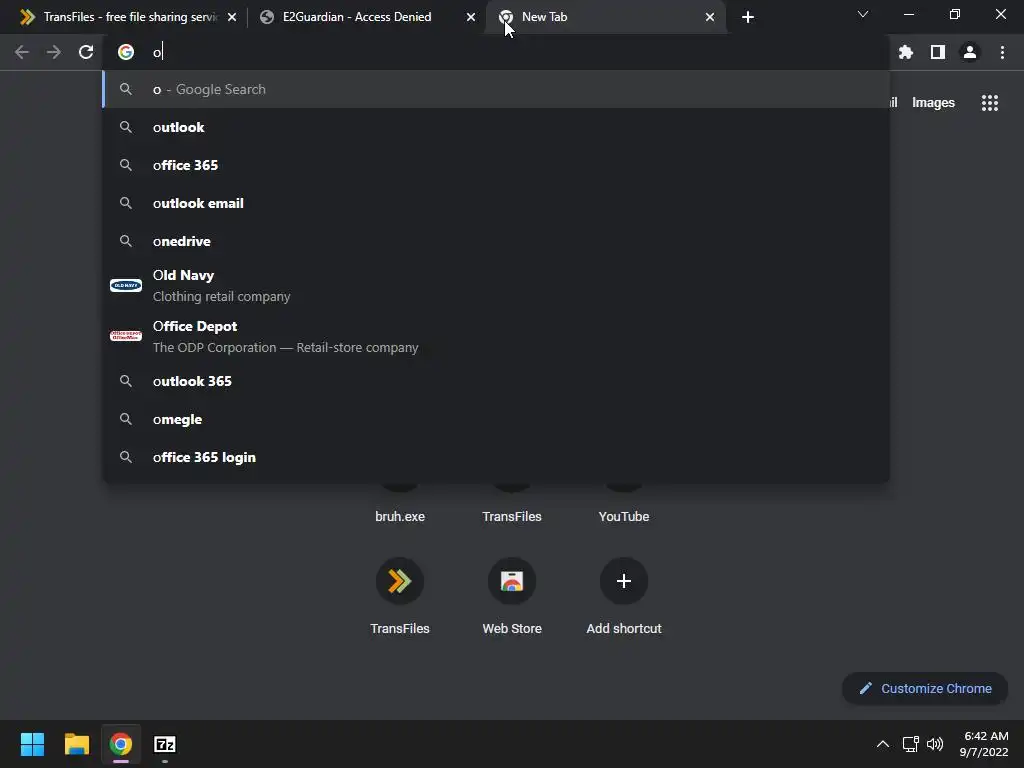Toggle the side panel icon

point(938,52)
